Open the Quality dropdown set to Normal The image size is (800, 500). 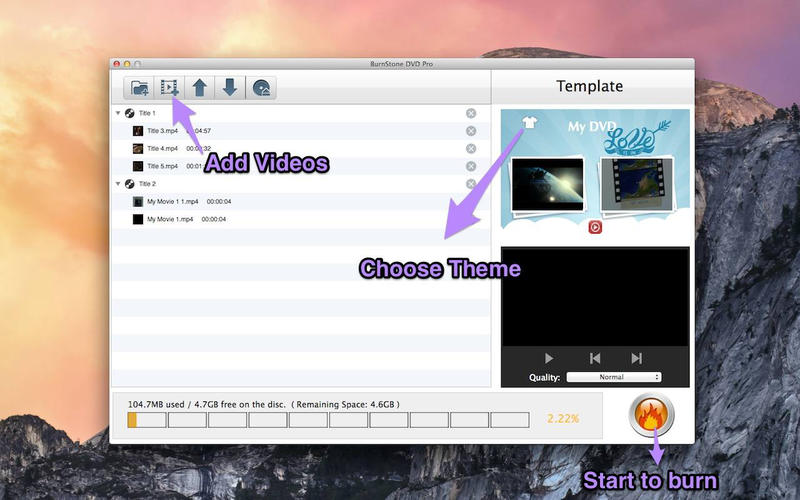614,377
